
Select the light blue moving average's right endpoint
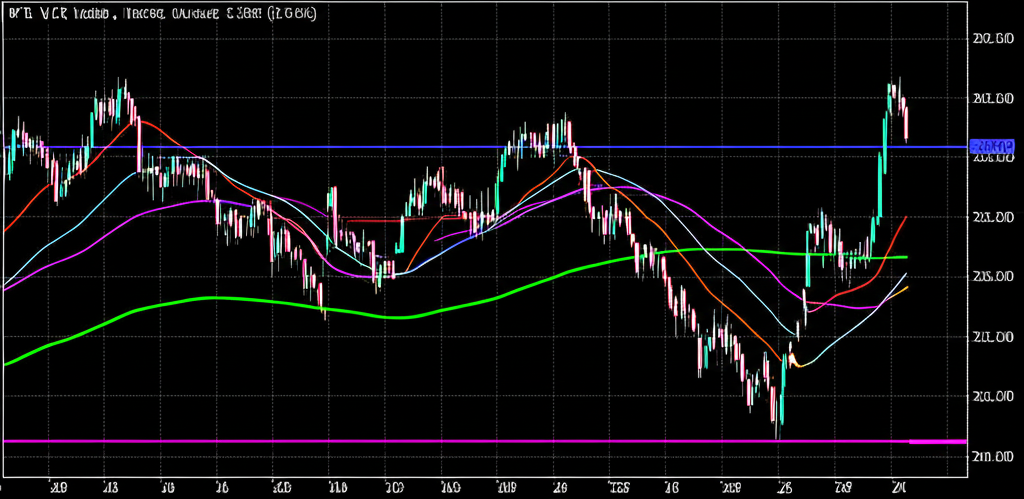pos(907,272)
